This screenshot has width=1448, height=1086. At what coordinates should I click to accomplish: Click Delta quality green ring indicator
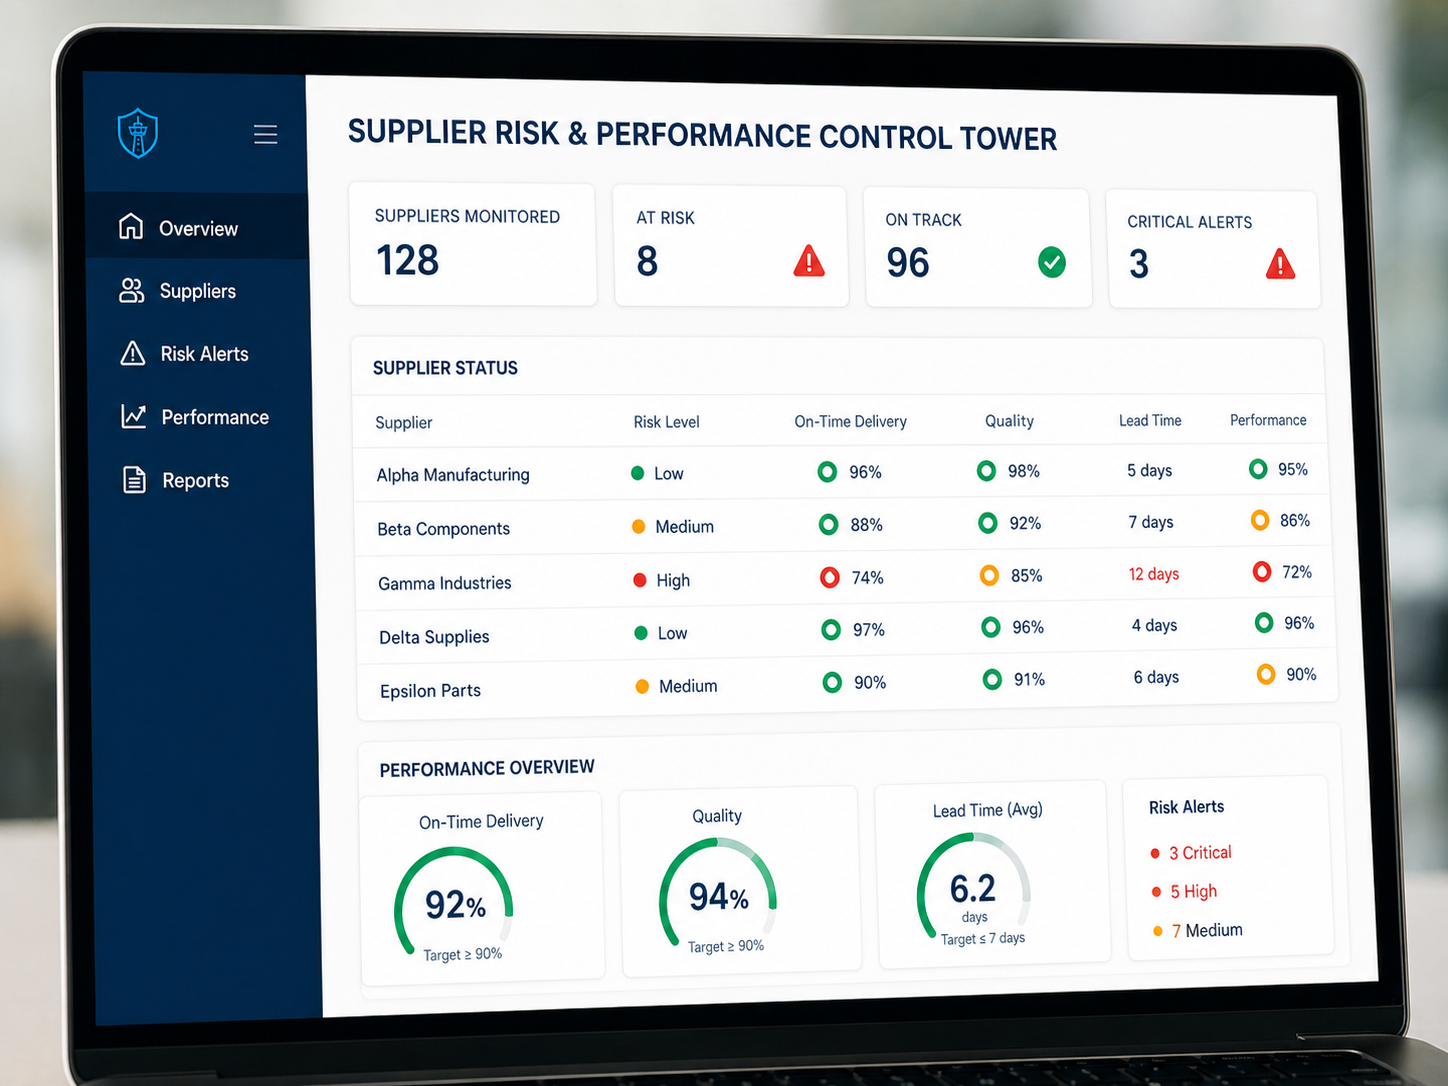(991, 627)
